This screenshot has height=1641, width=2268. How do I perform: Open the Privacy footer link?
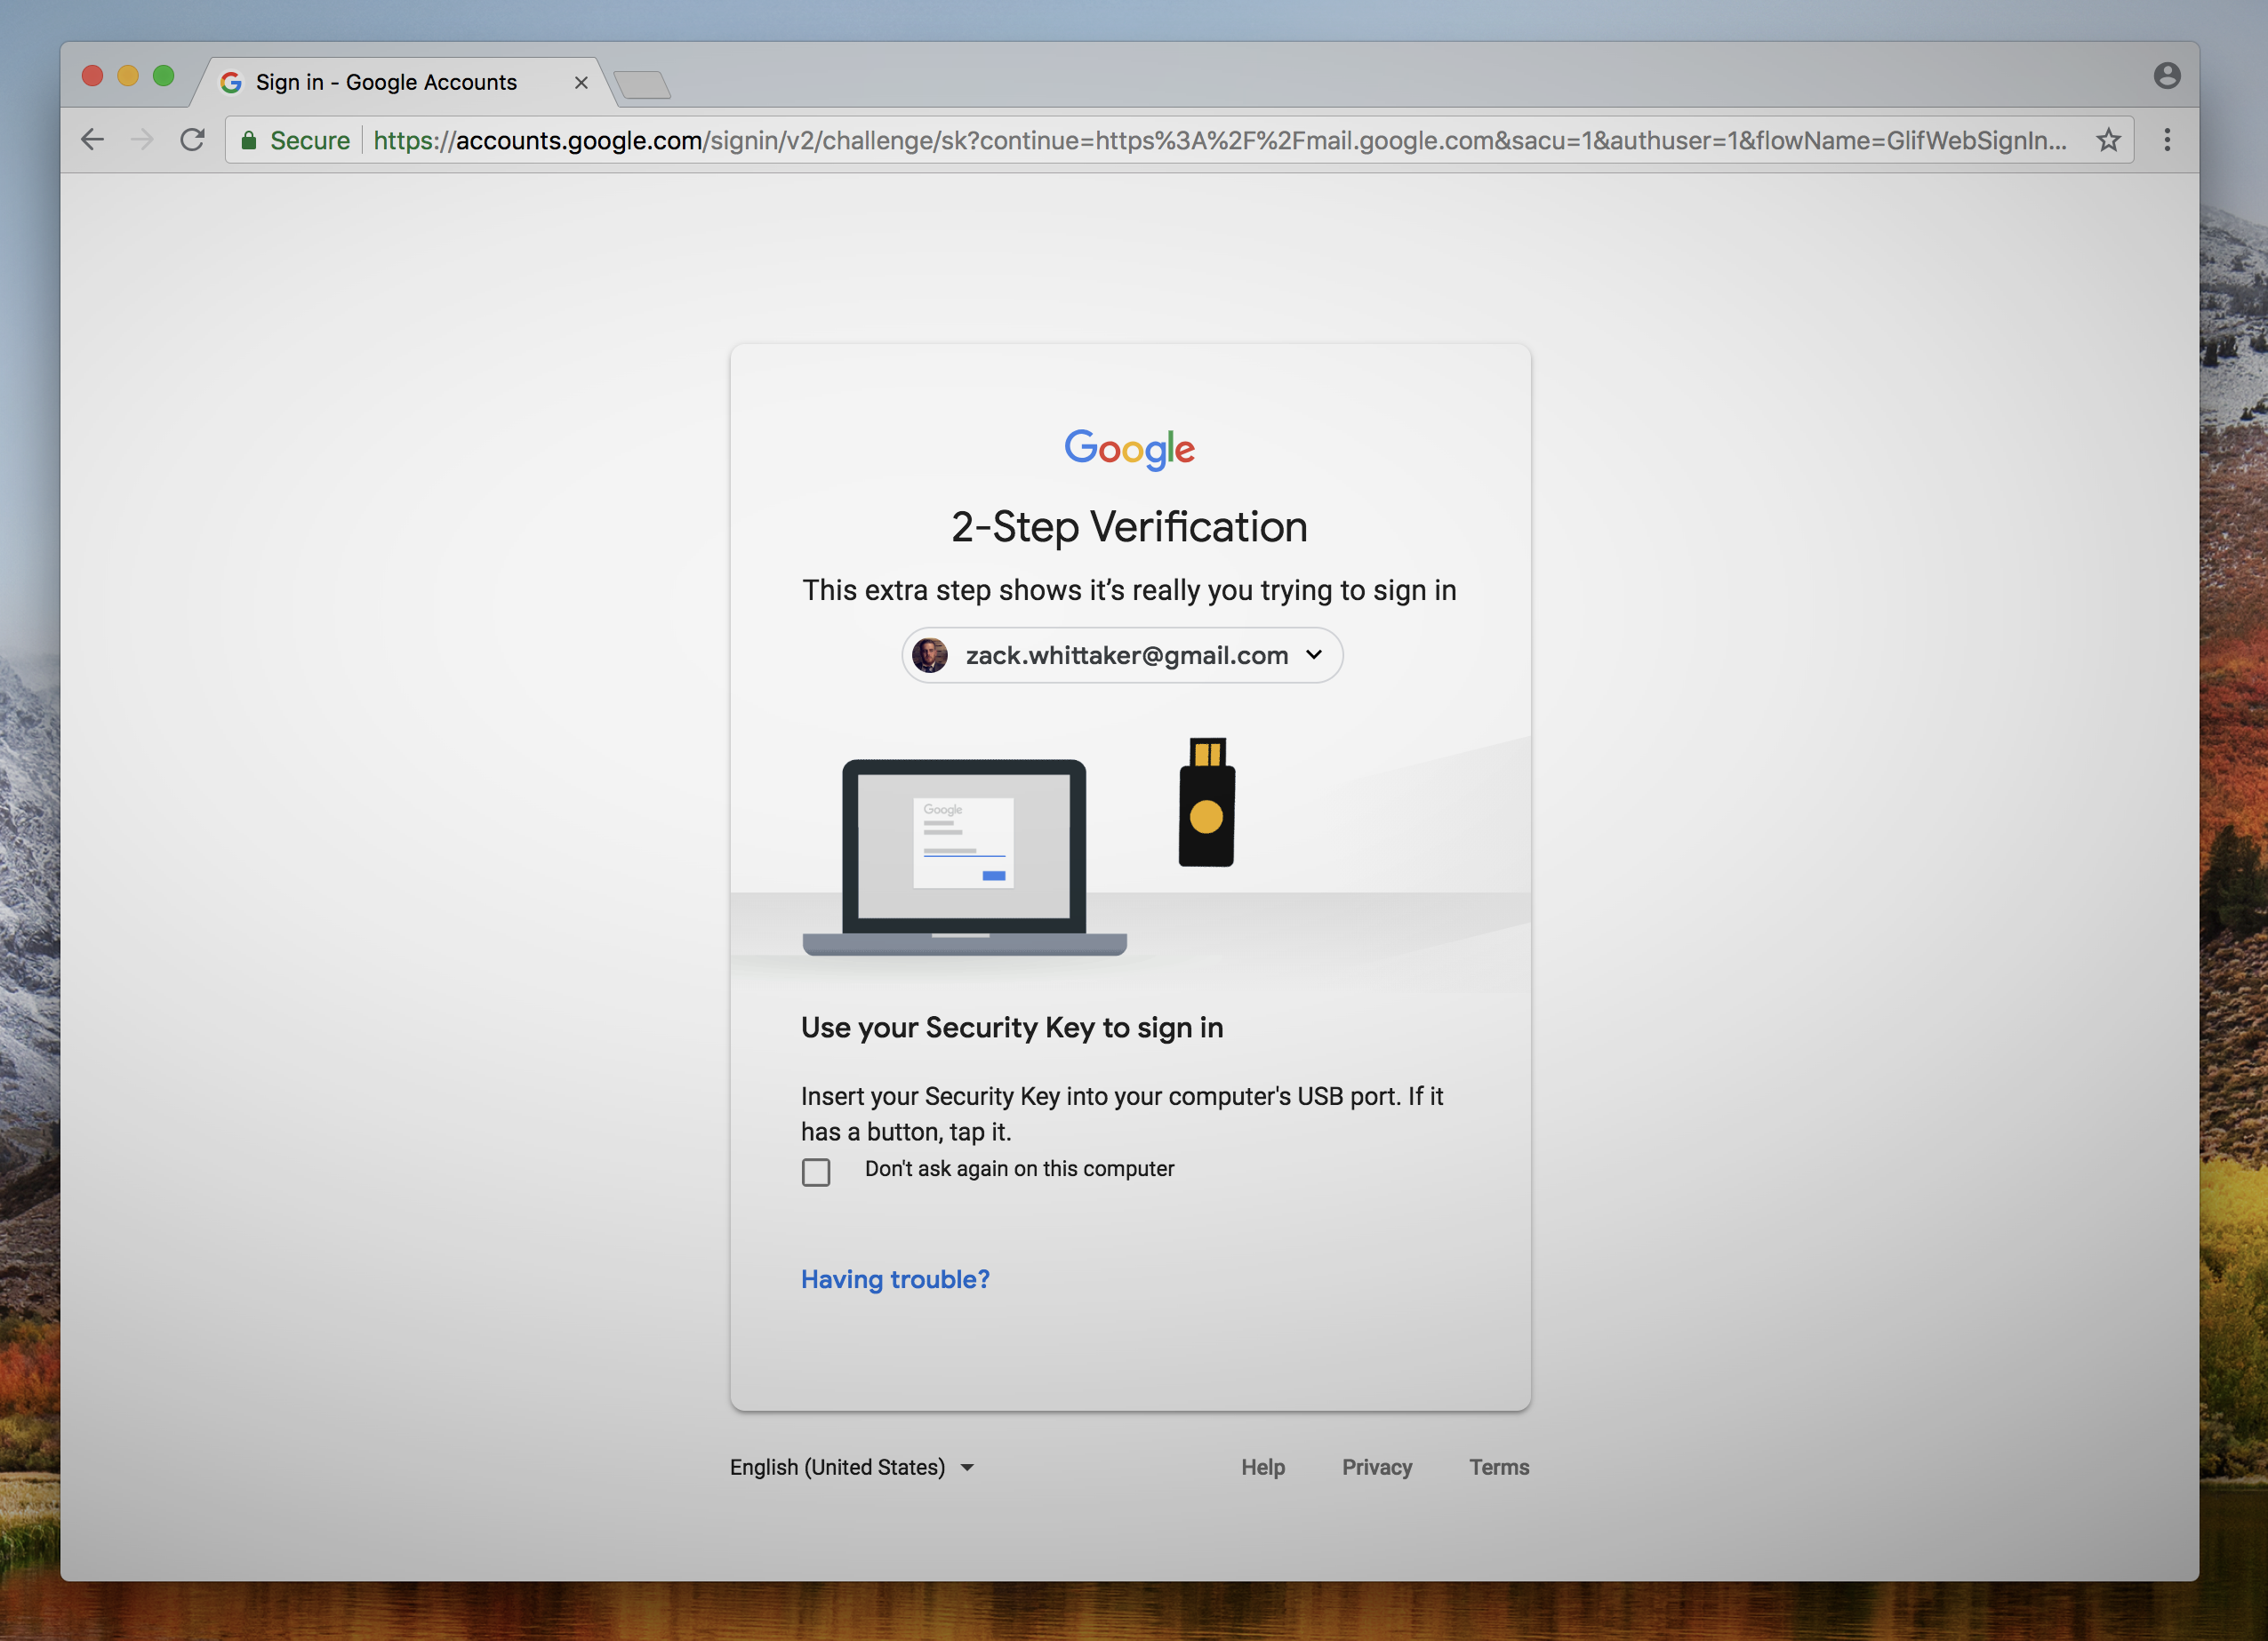[1377, 1467]
